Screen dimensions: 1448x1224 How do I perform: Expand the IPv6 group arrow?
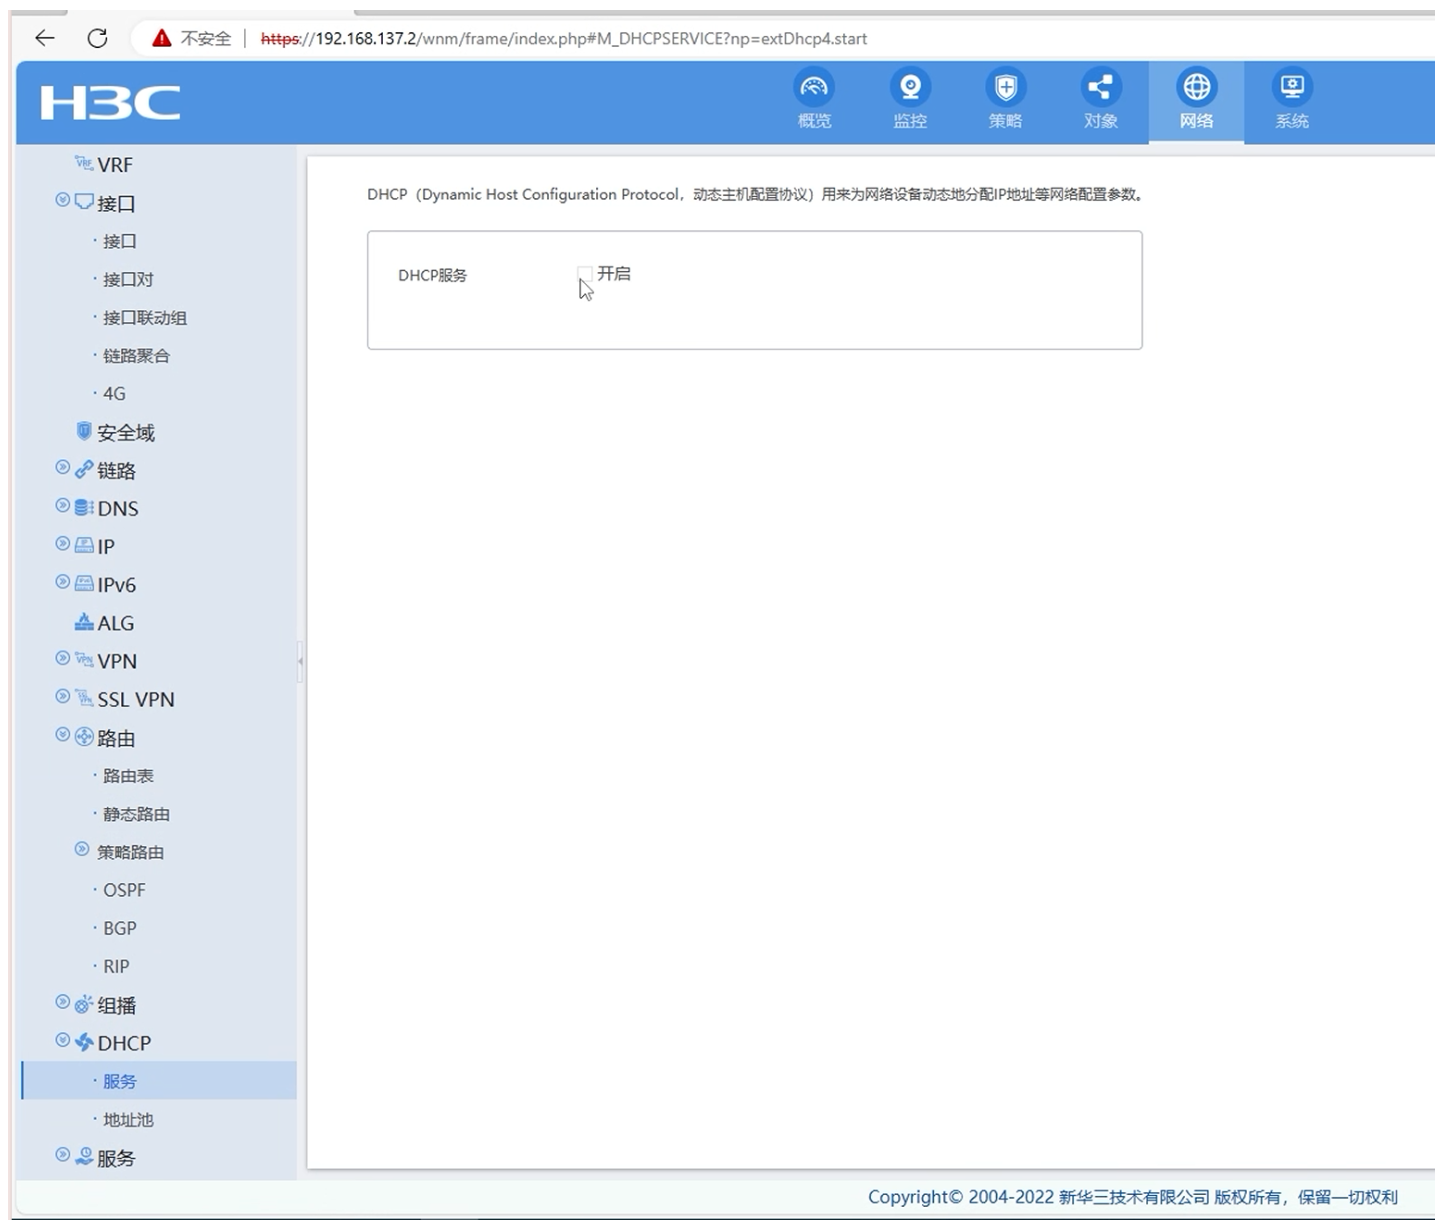63,582
